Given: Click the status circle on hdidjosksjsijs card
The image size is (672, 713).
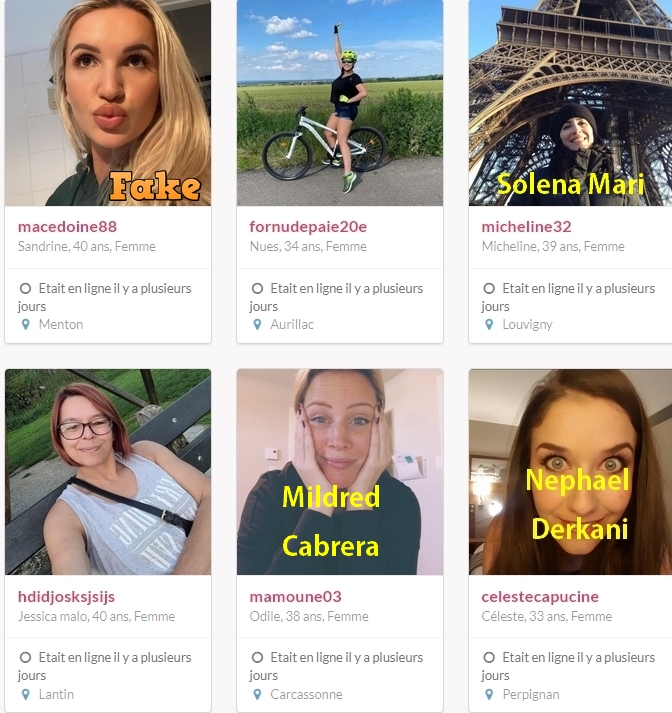Looking at the screenshot, I should coord(25,658).
